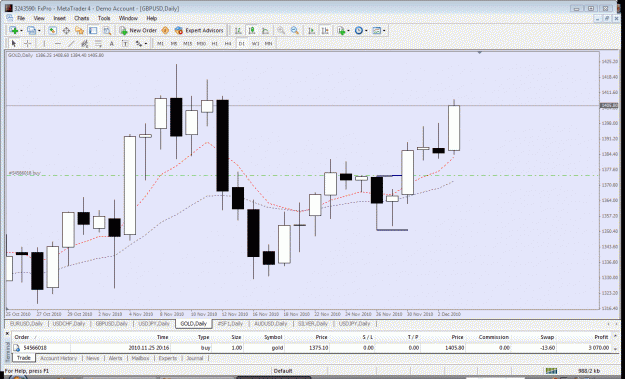Select the Equidistant Channel tool

pos(85,43)
